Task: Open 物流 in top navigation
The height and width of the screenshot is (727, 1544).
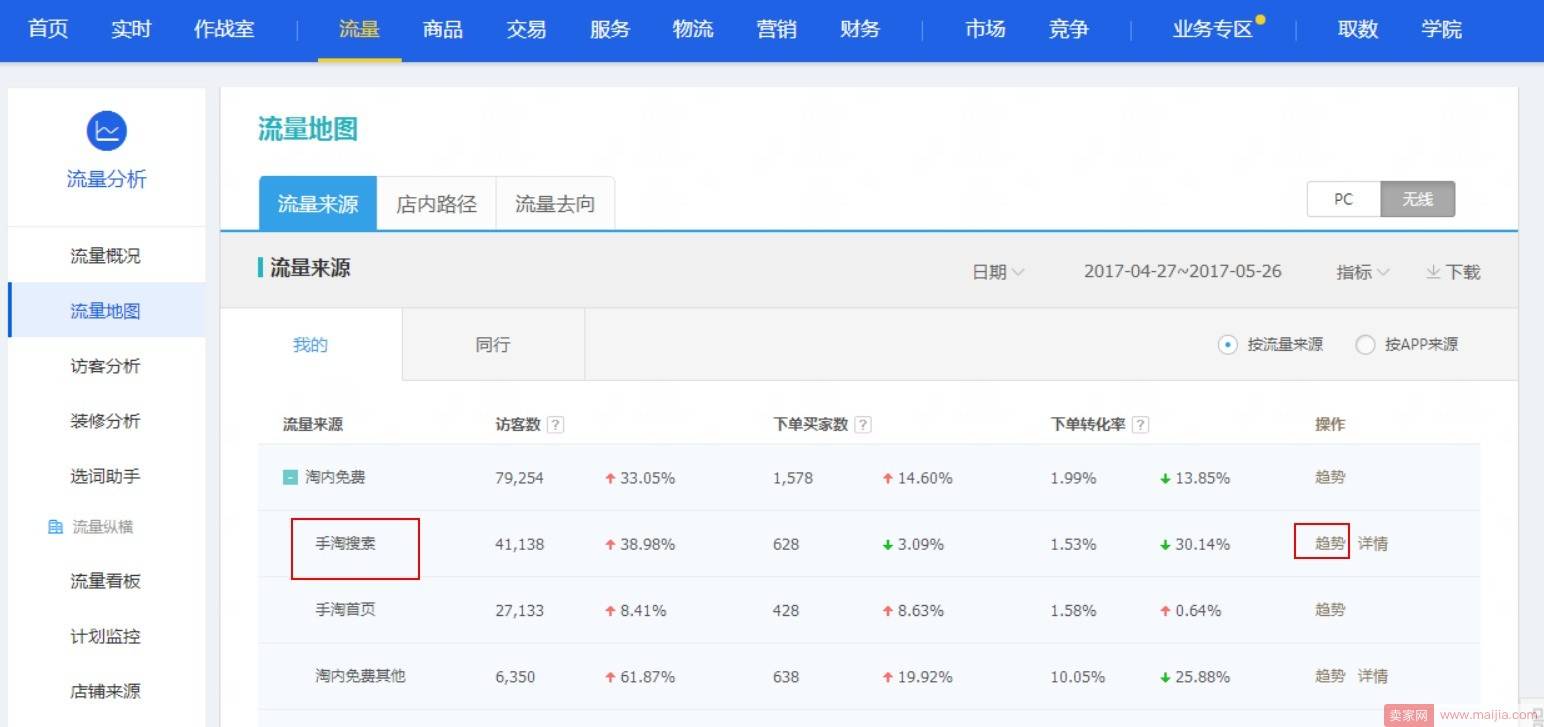Action: [x=693, y=29]
